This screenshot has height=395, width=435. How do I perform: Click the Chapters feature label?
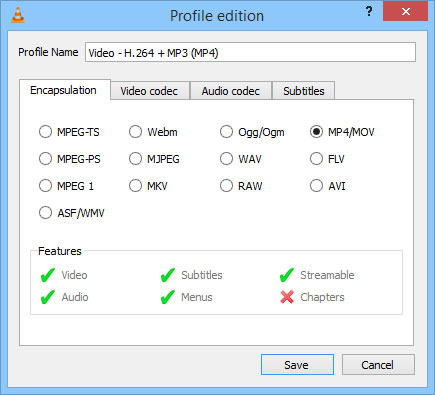point(322,297)
